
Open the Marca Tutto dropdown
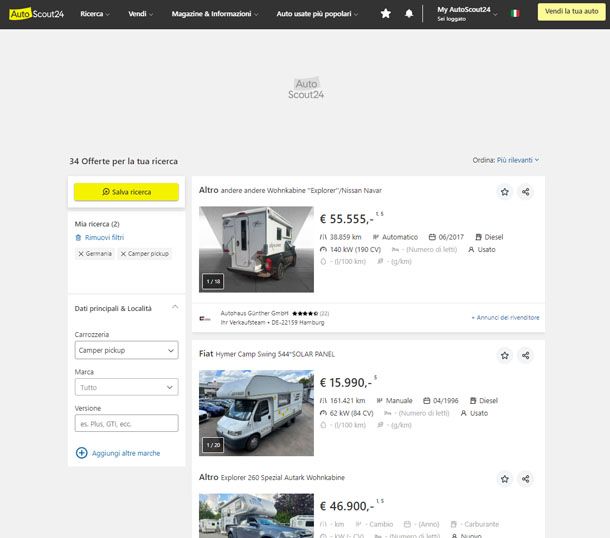click(x=126, y=387)
